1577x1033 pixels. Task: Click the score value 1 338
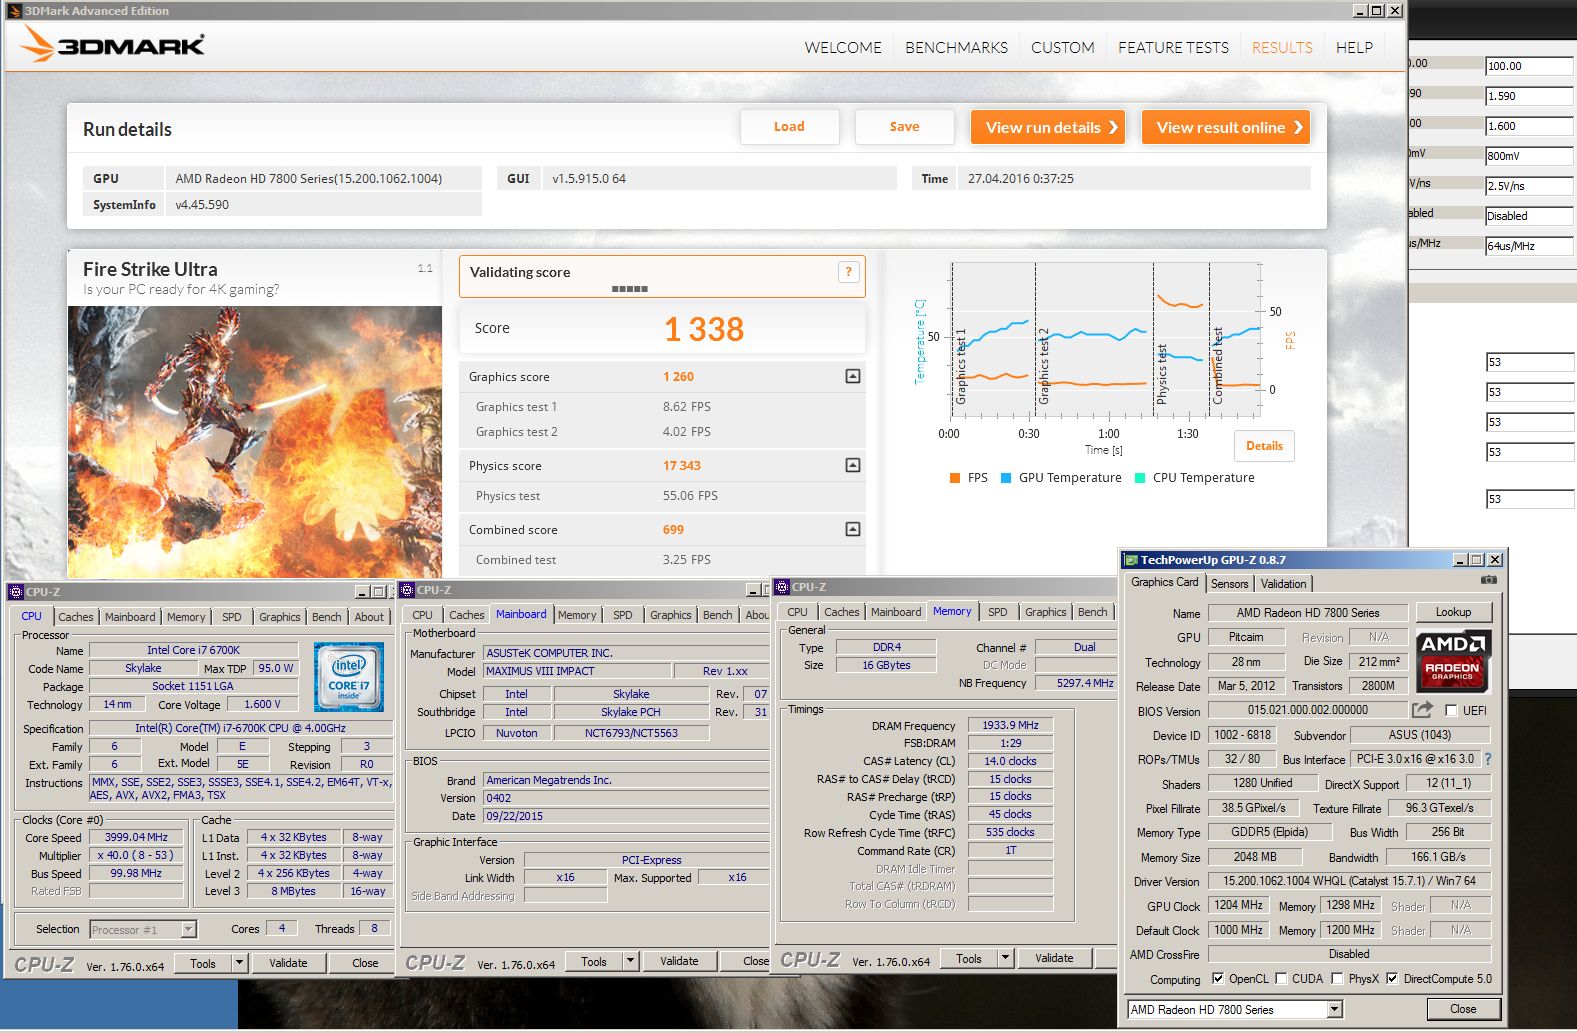click(704, 329)
